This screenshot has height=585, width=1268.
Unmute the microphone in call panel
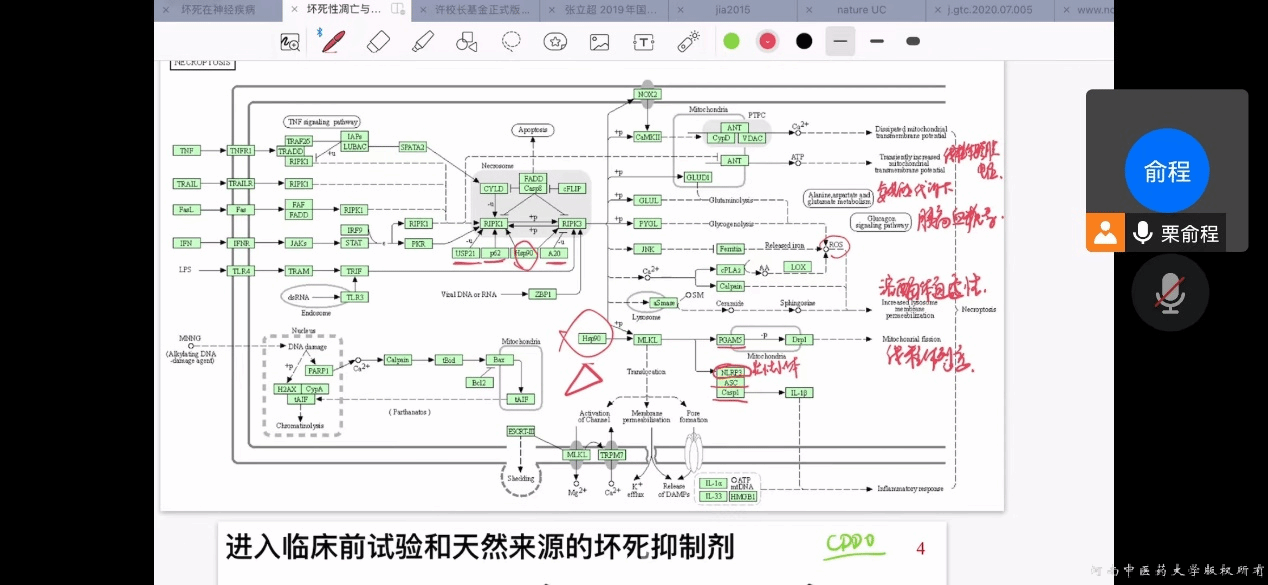point(1170,293)
